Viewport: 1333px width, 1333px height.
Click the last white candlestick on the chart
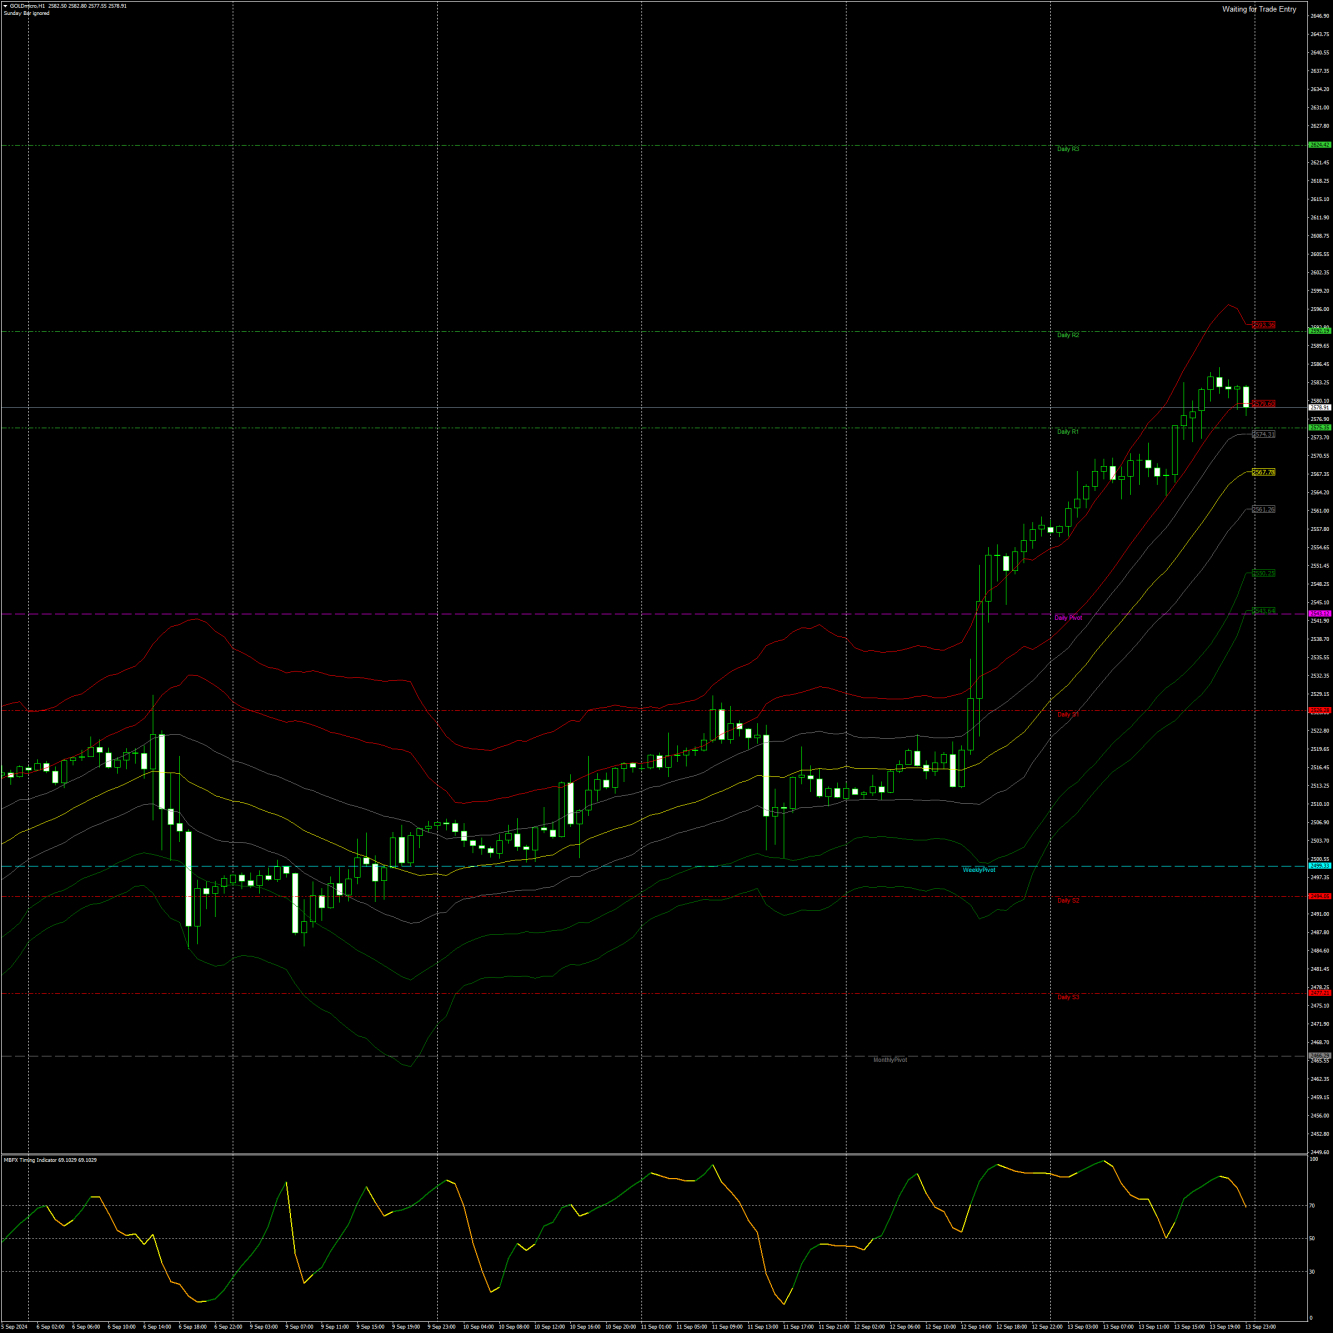[x=1246, y=396]
